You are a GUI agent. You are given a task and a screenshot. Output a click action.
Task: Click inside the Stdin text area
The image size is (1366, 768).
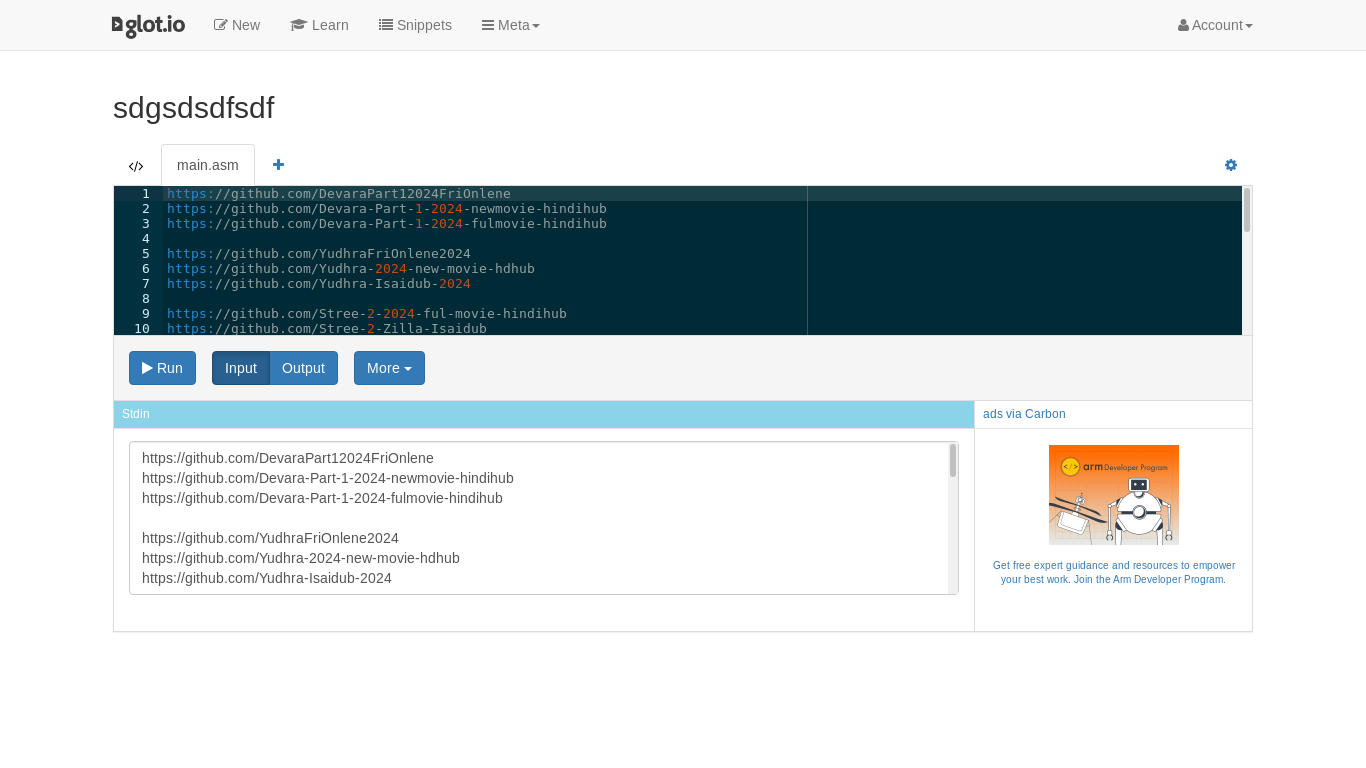(x=544, y=518)
